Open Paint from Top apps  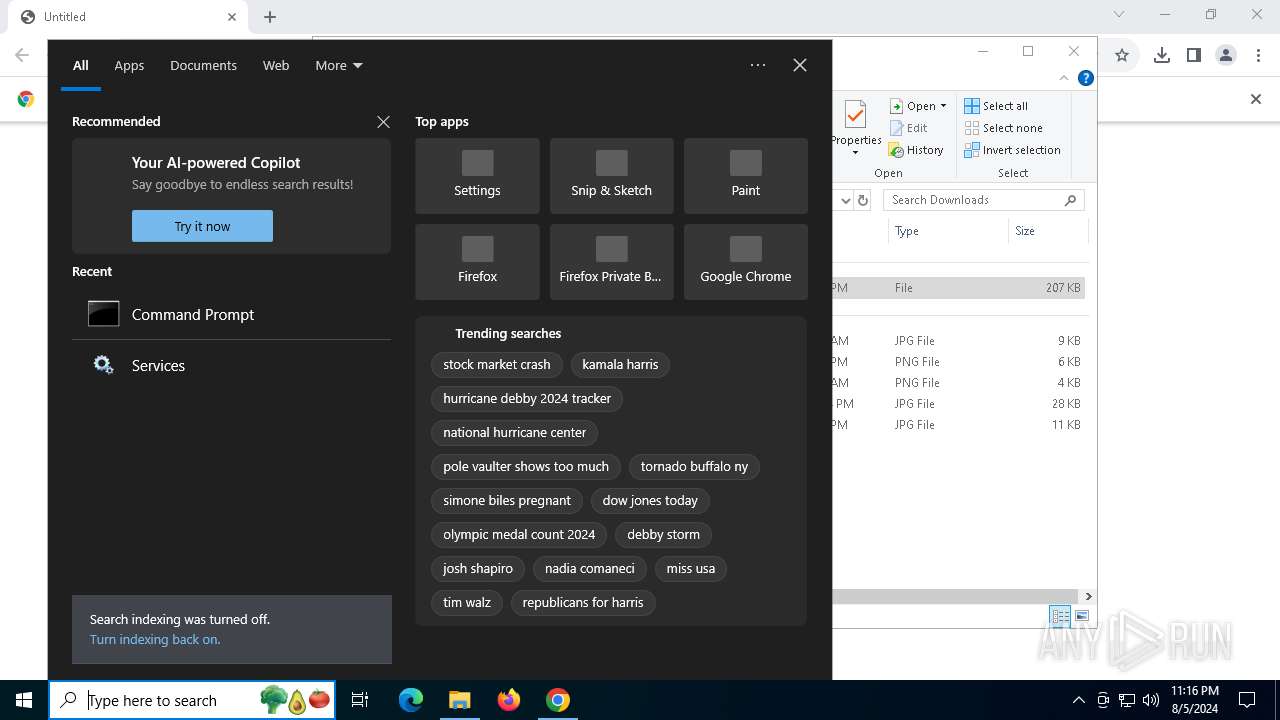tap(745, 176)
